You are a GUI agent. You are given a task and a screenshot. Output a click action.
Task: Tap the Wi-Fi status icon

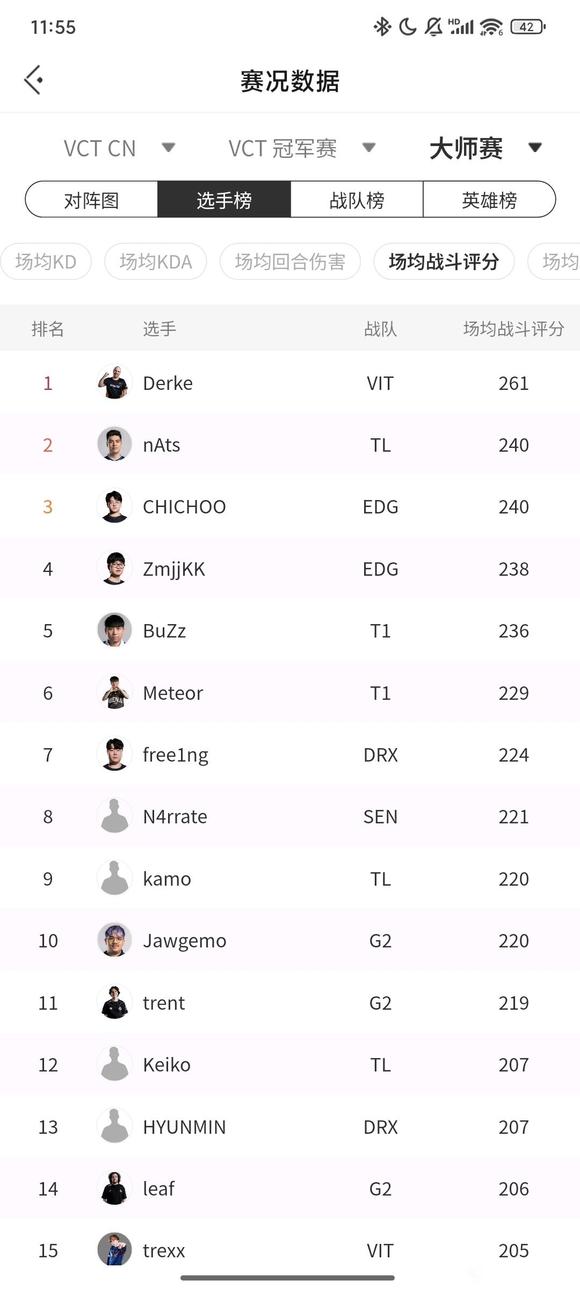click(x=491, y=27)
